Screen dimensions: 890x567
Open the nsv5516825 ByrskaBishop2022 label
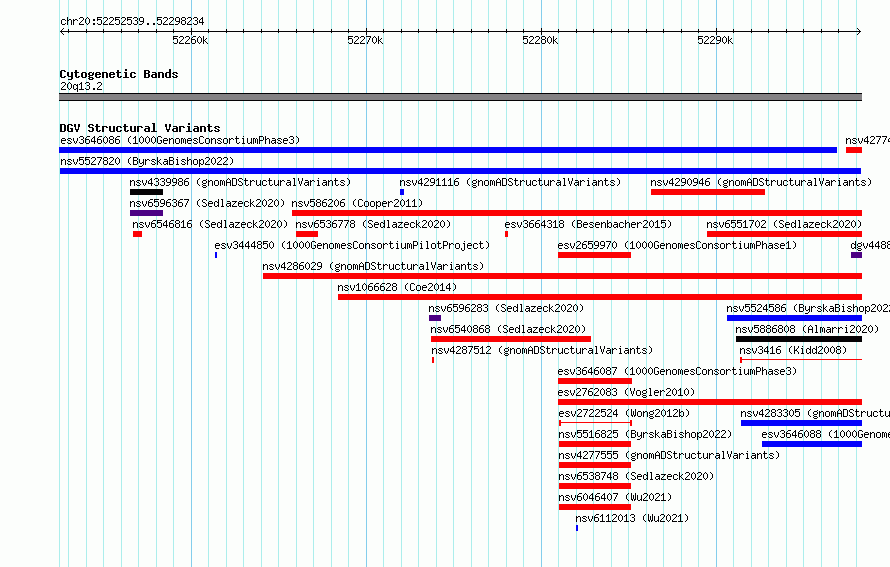(x=645, y=434)
